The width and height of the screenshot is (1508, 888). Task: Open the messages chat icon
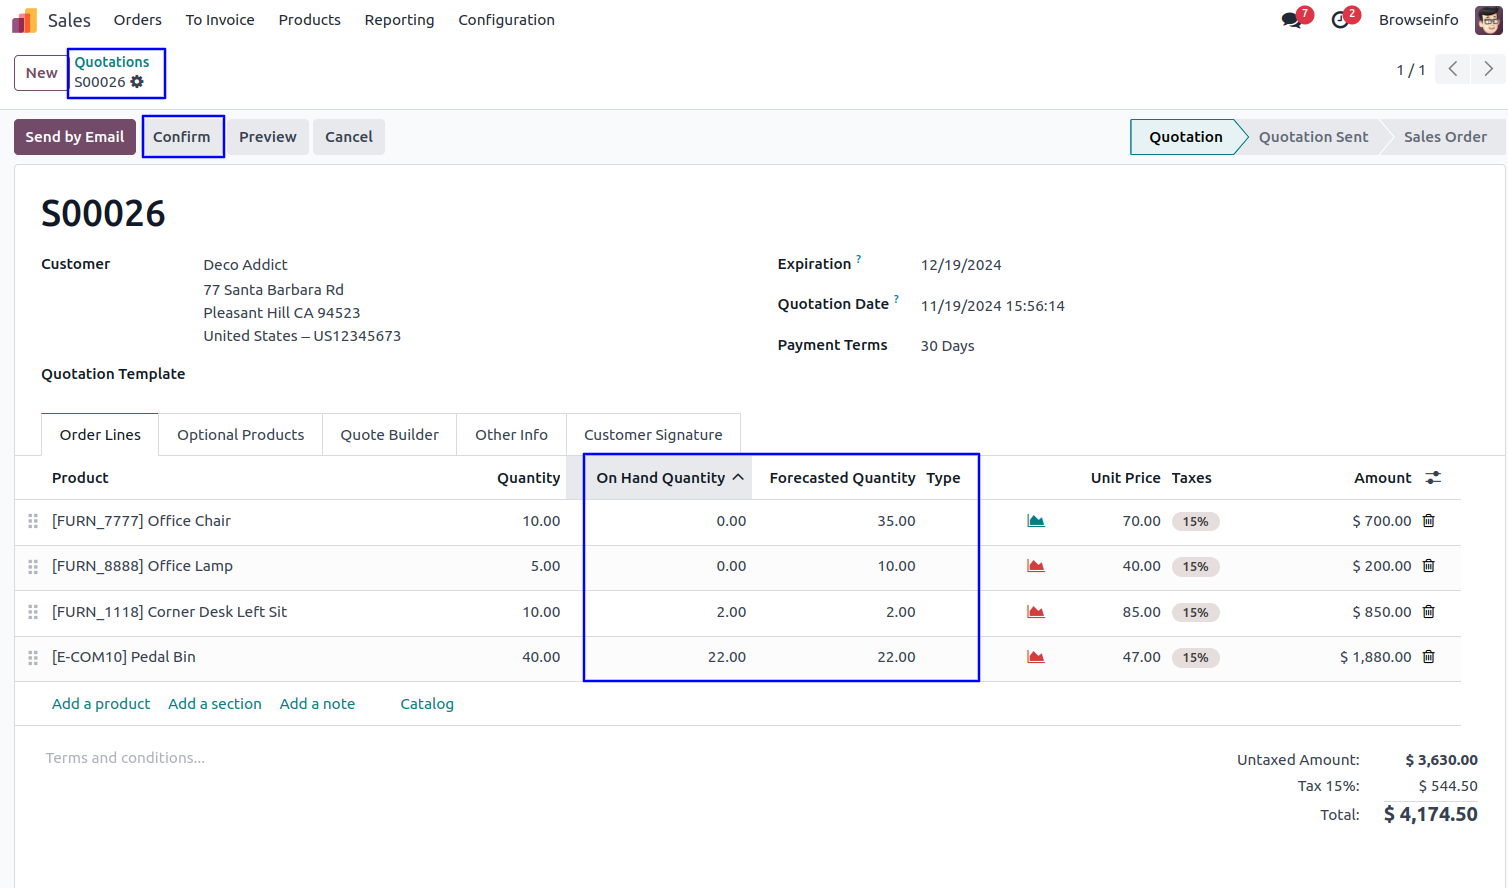[1291, 20]
